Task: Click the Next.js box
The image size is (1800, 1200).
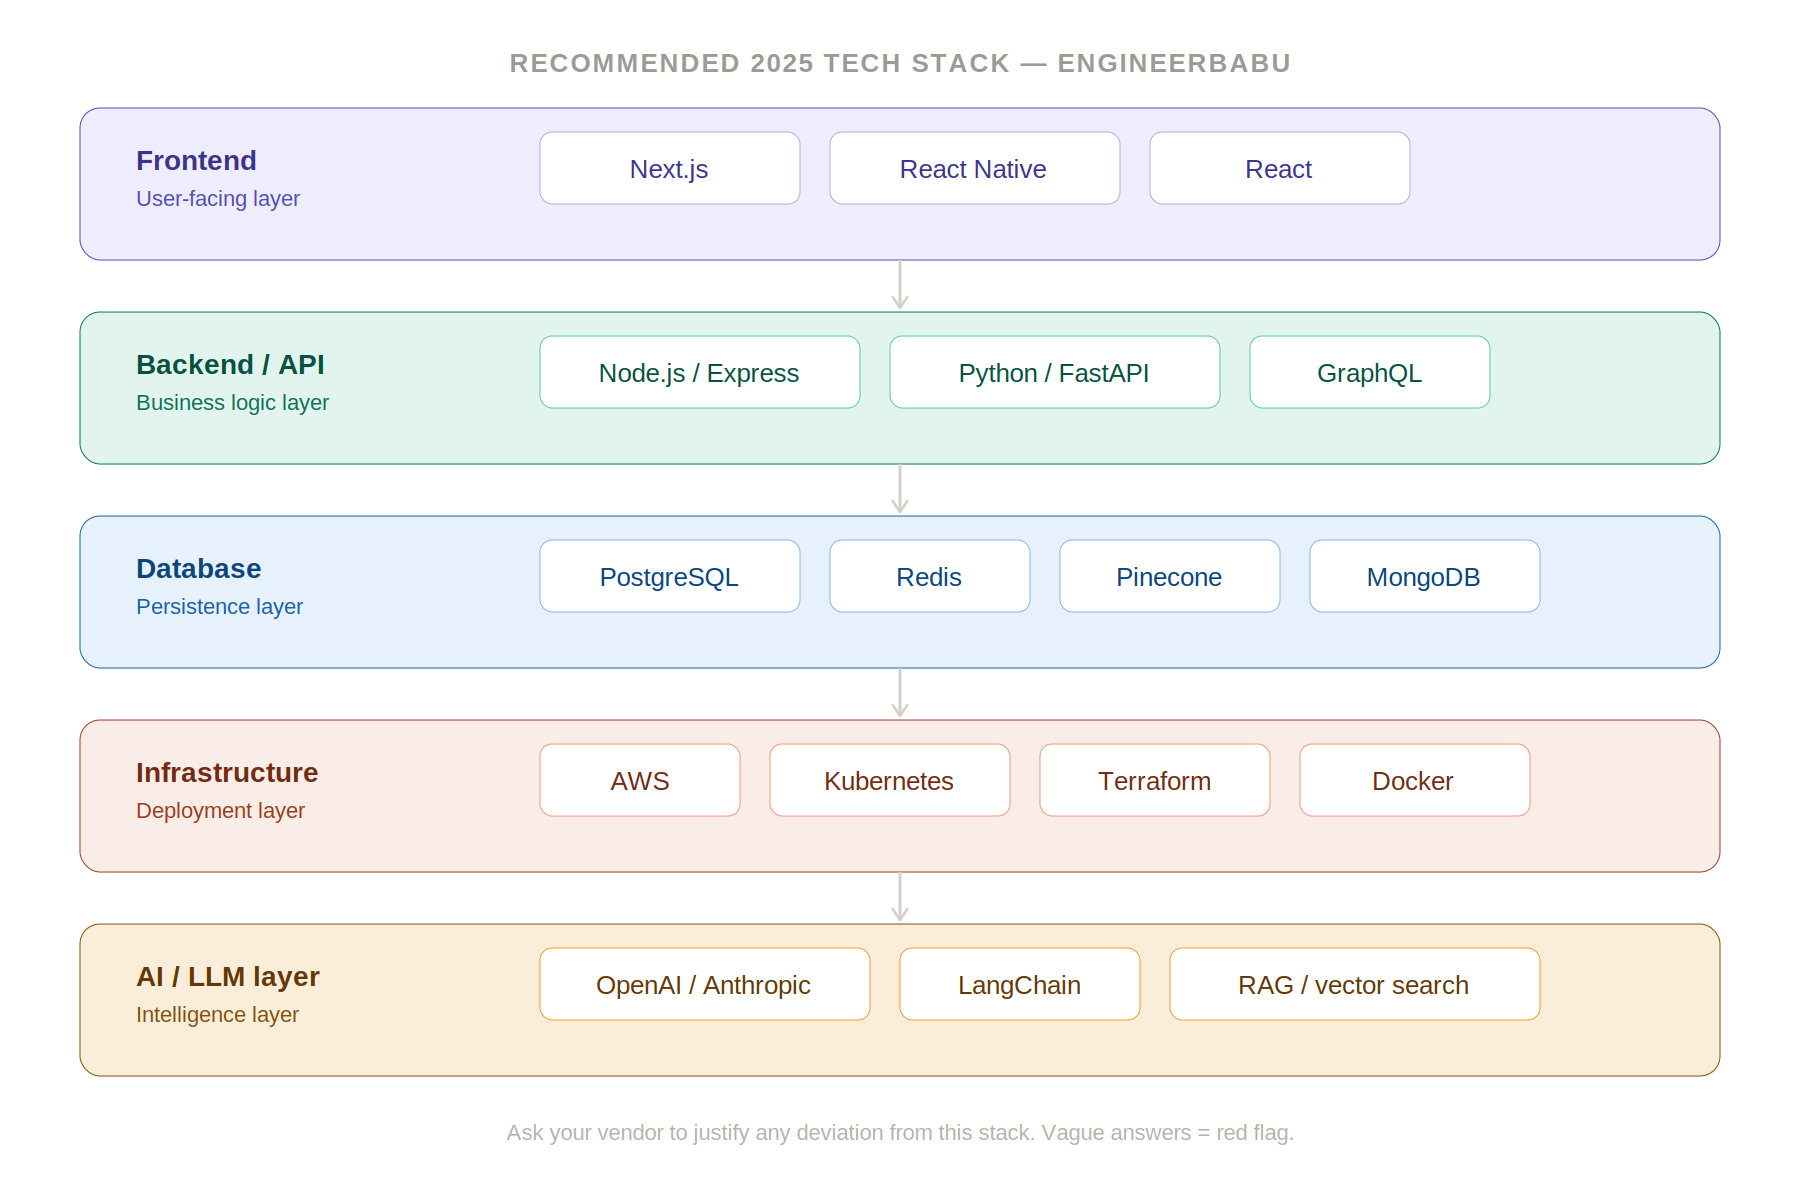Action: click(x=670, y=168)
